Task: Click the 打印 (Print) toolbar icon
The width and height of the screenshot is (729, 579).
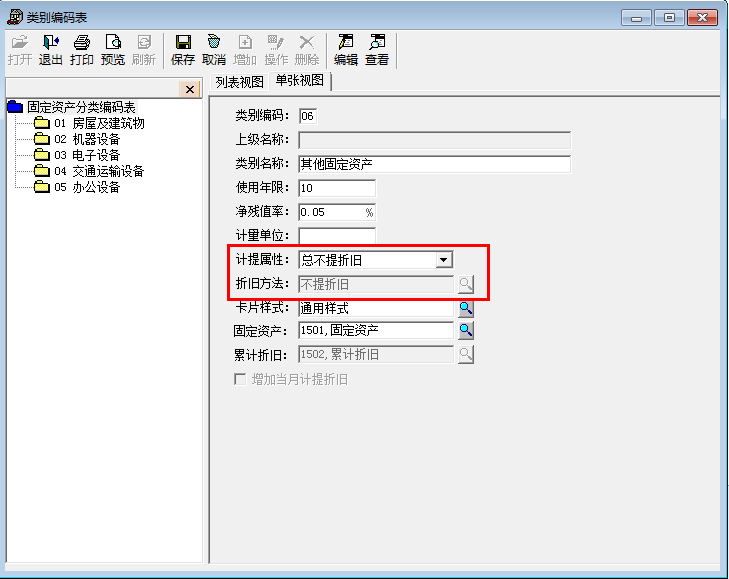Action: [x=82, y=50]
